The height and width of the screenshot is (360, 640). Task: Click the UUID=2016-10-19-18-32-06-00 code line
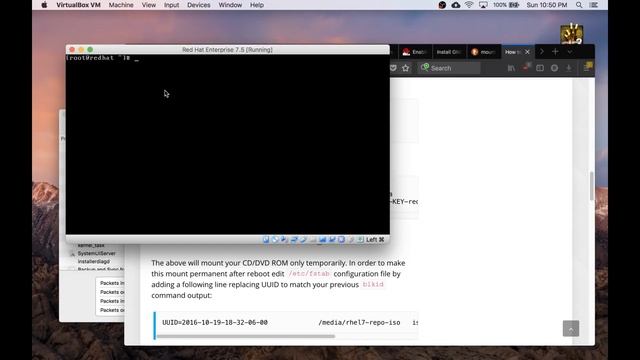point(215,322)
